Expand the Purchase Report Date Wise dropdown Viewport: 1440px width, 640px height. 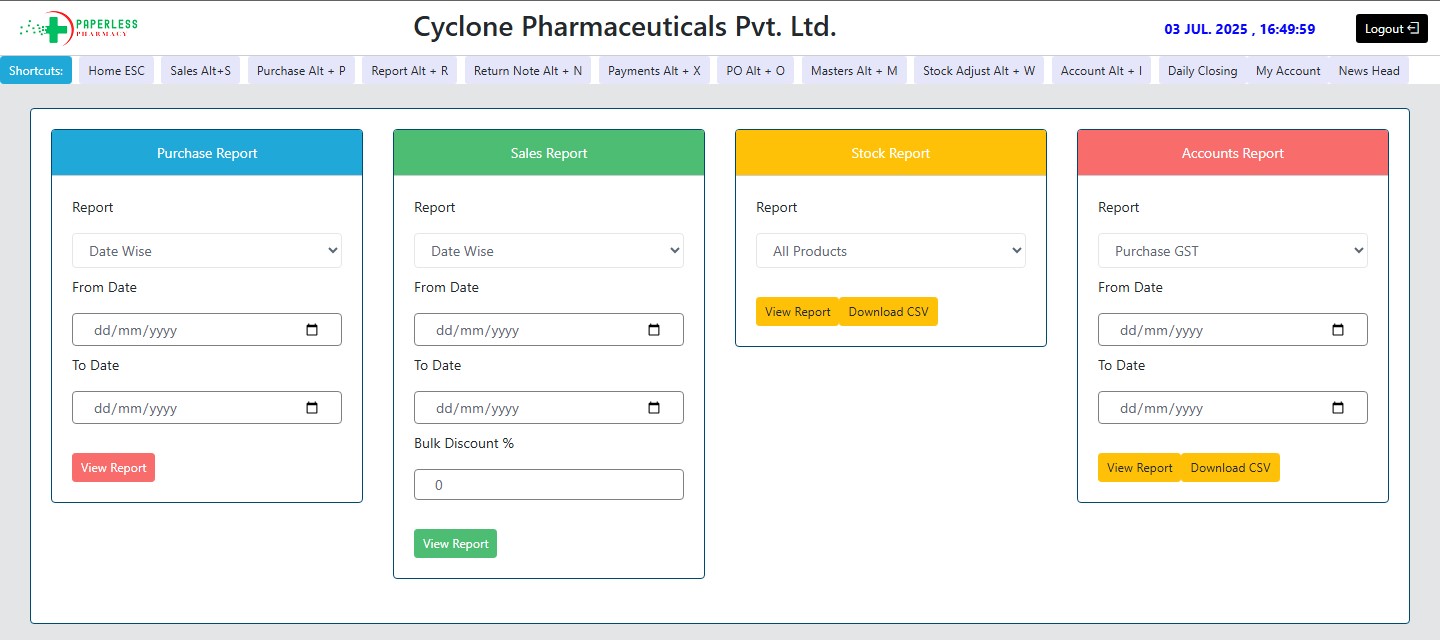click(x=207, y=251)
